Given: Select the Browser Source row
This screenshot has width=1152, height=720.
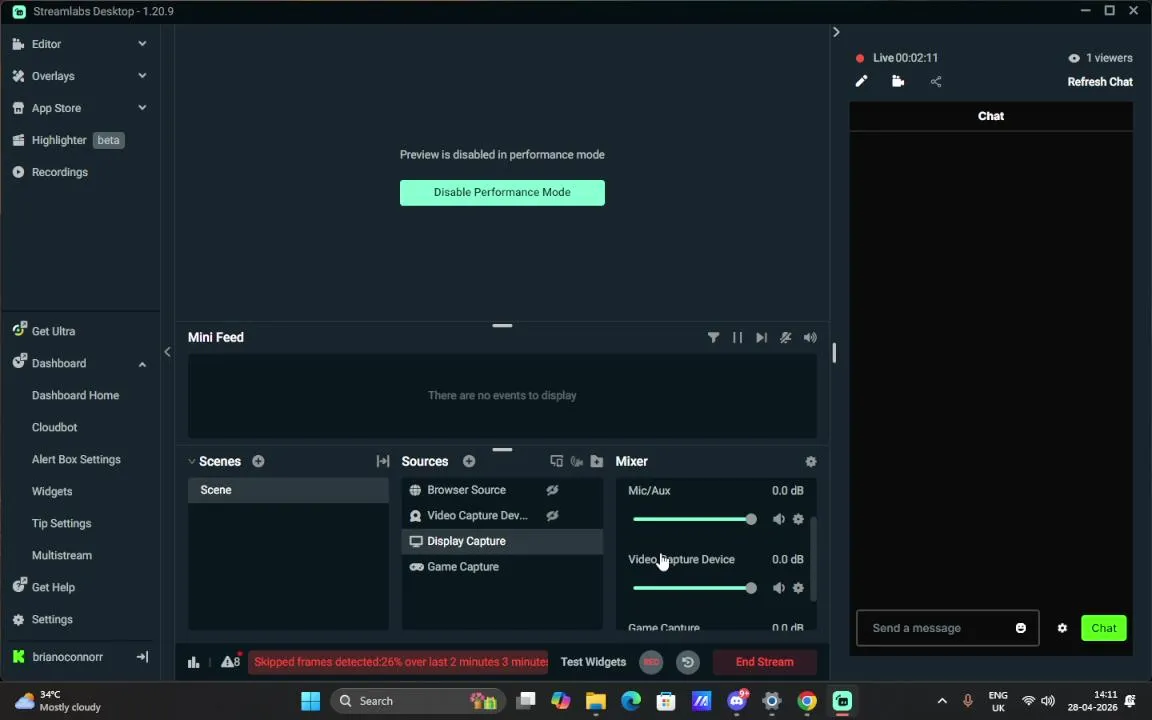Looking at the screenshot, I should click(502, 490).
